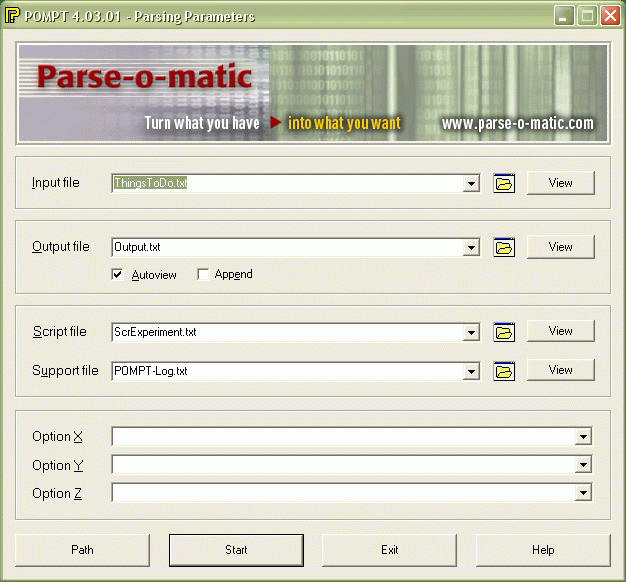Click the Start button
Screen dimensions: 626x582
(x=236, y=550)
